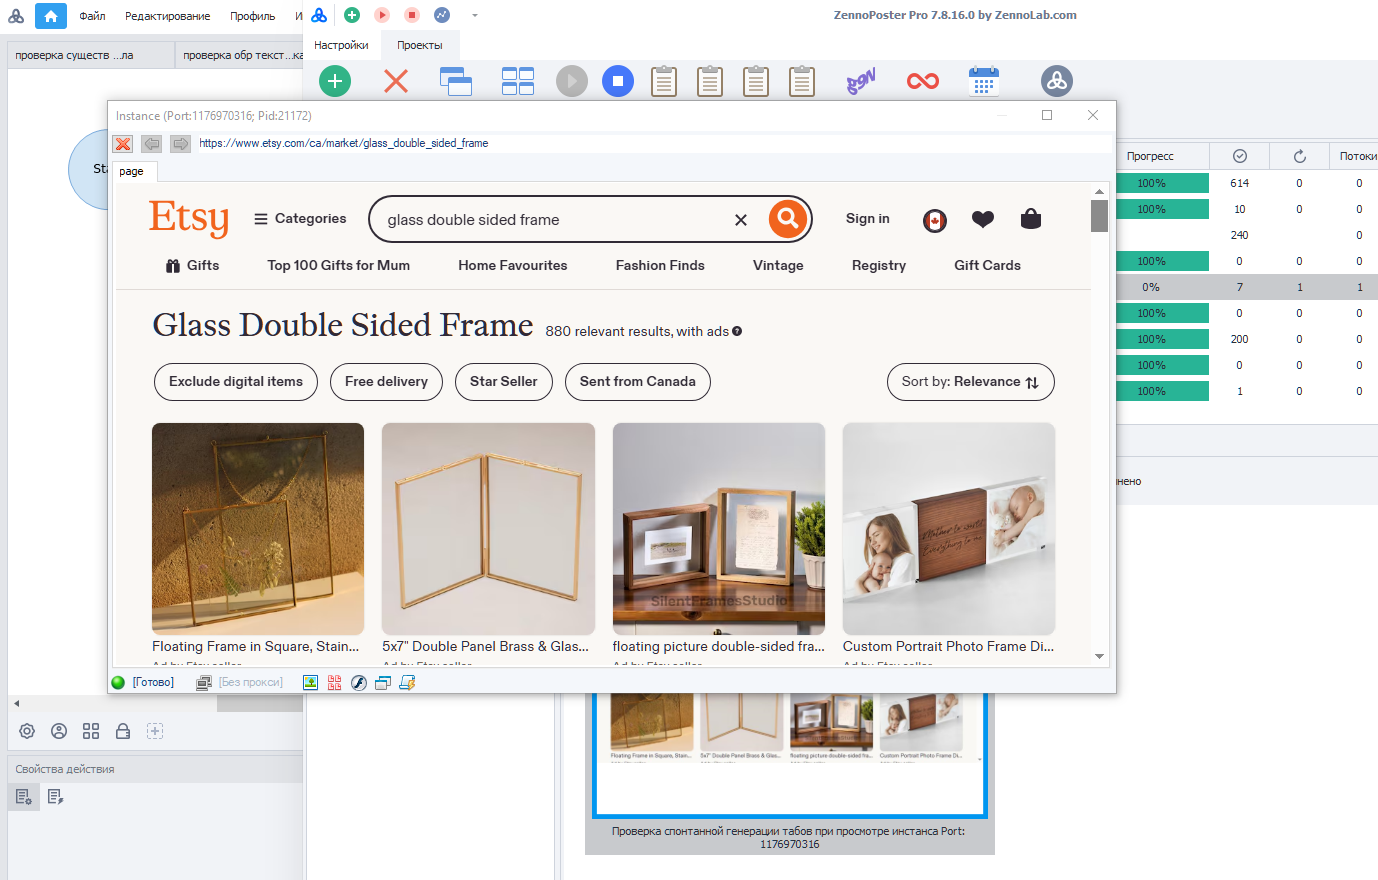
Task: Open the 5x7 Double Panel Brass product image
Action: (x=488, y=529)
